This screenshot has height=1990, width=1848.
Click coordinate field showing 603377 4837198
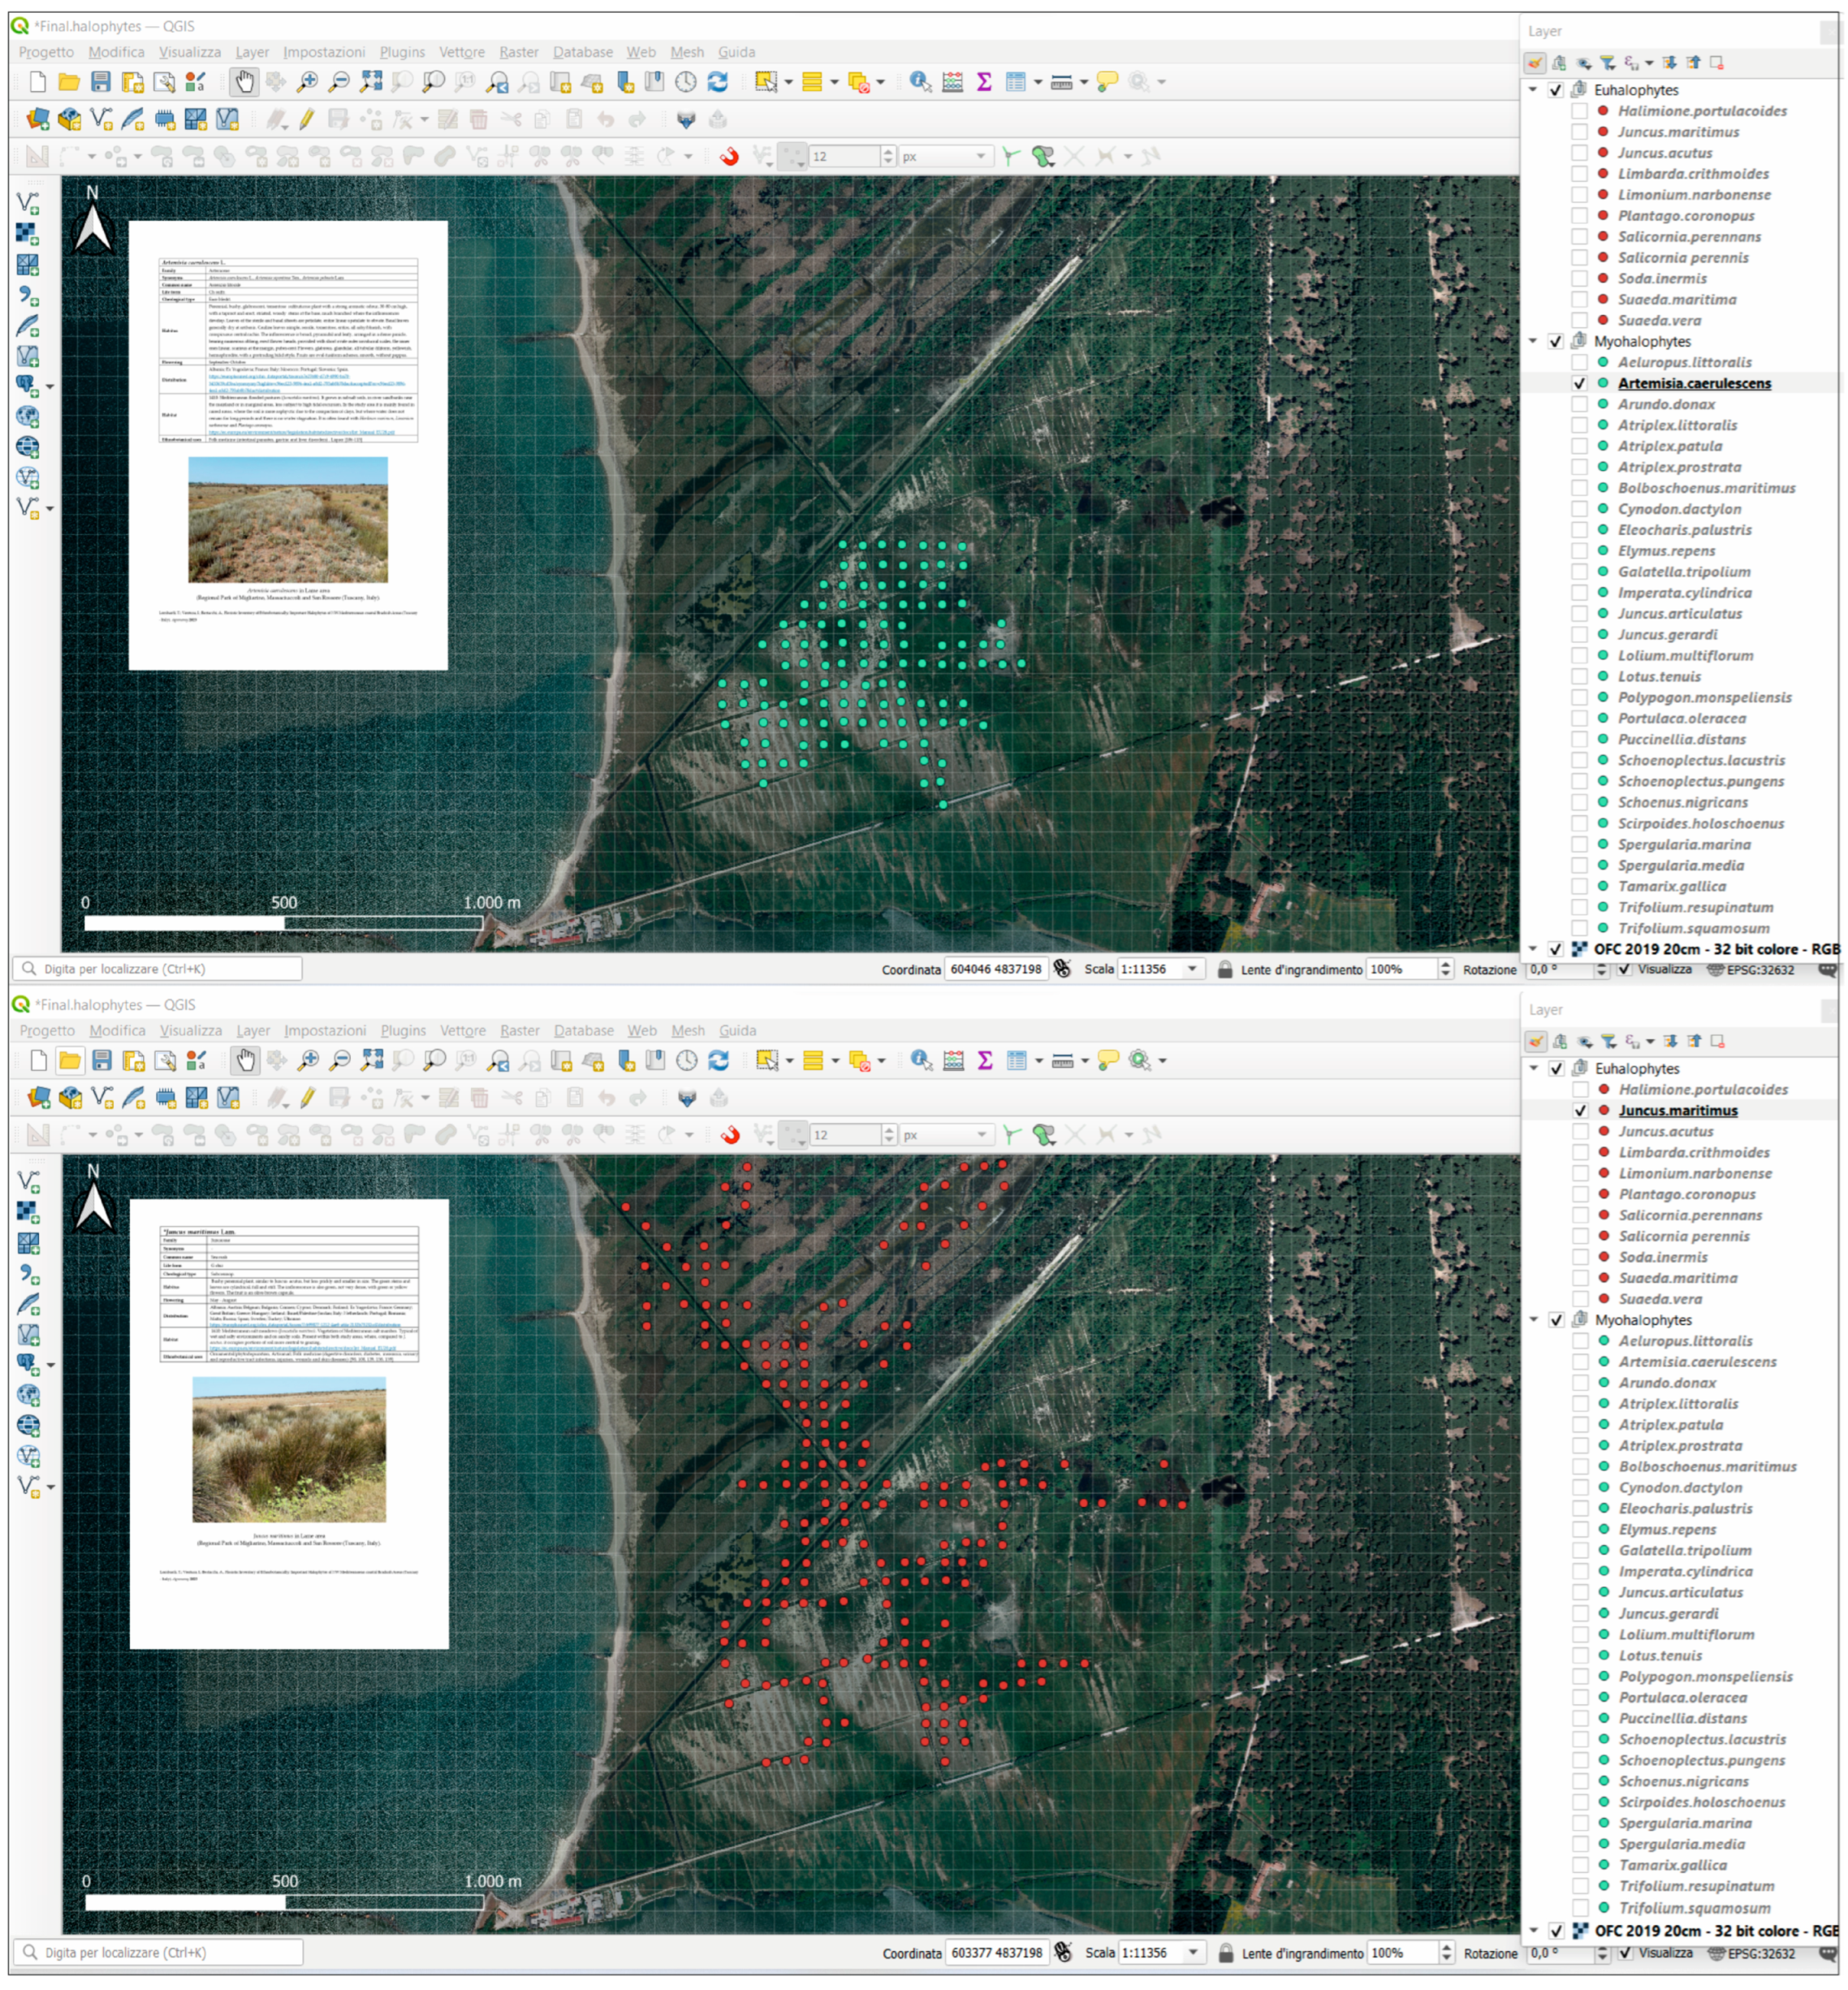996,1953
